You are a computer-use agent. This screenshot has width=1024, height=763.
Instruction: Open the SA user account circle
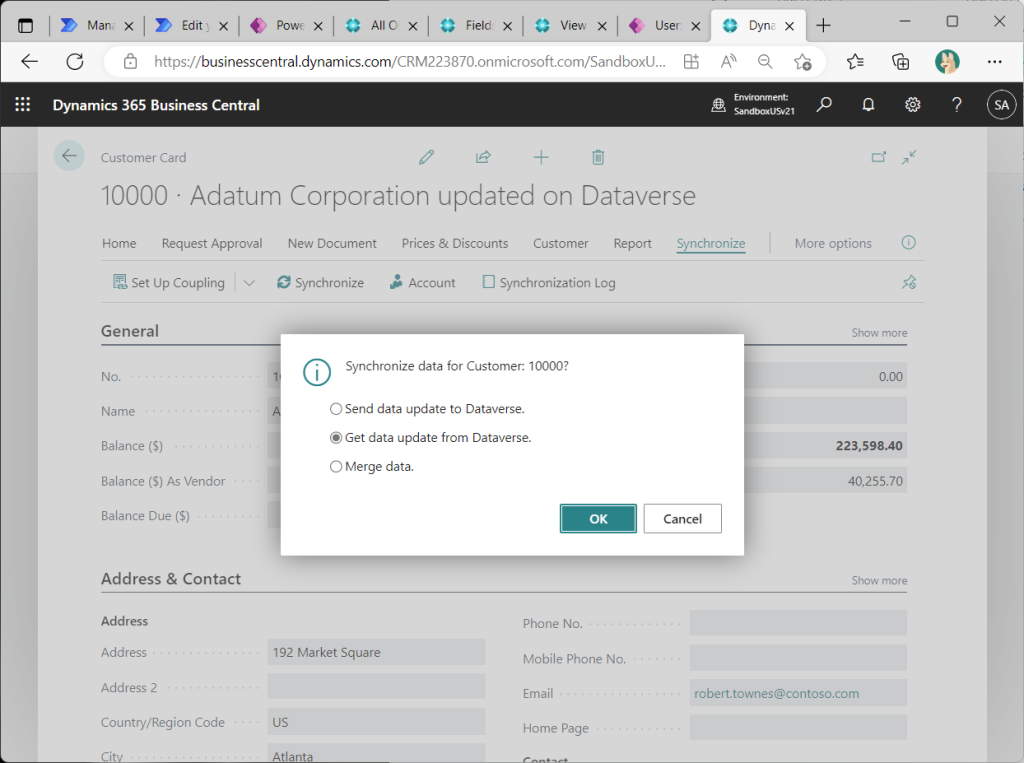click(1001, 105)
